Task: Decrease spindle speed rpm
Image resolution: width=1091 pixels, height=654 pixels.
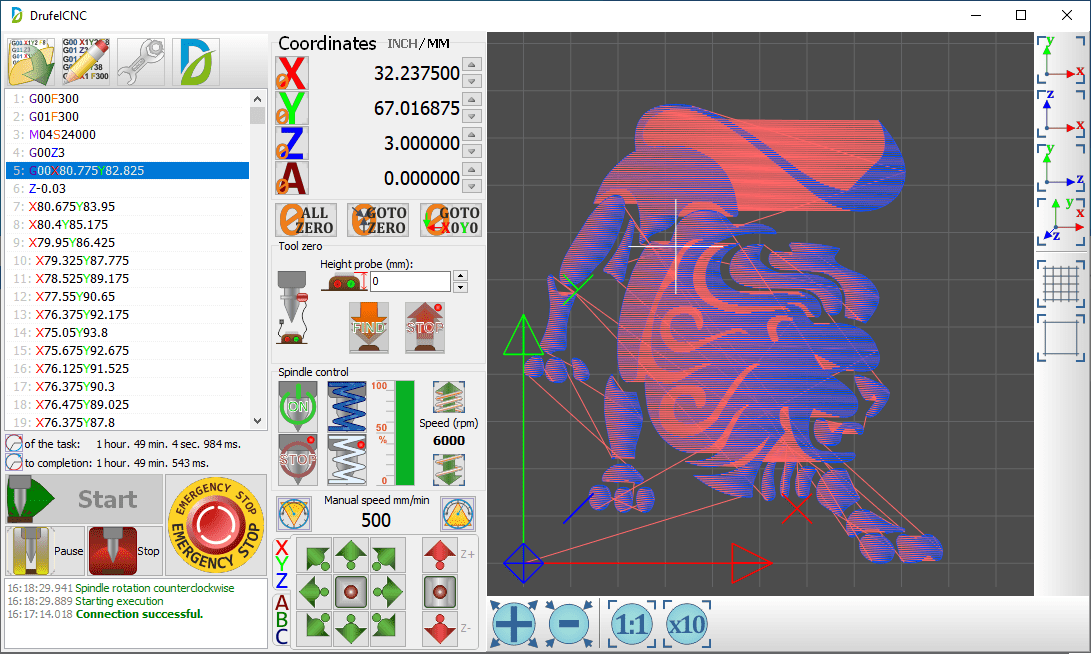Action: [449, 469]
